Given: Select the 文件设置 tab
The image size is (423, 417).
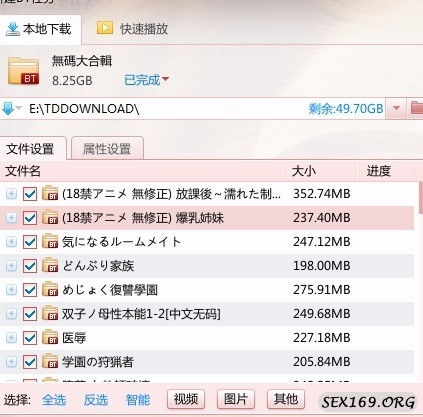Looking at the screenshot, I should point(33,149).
